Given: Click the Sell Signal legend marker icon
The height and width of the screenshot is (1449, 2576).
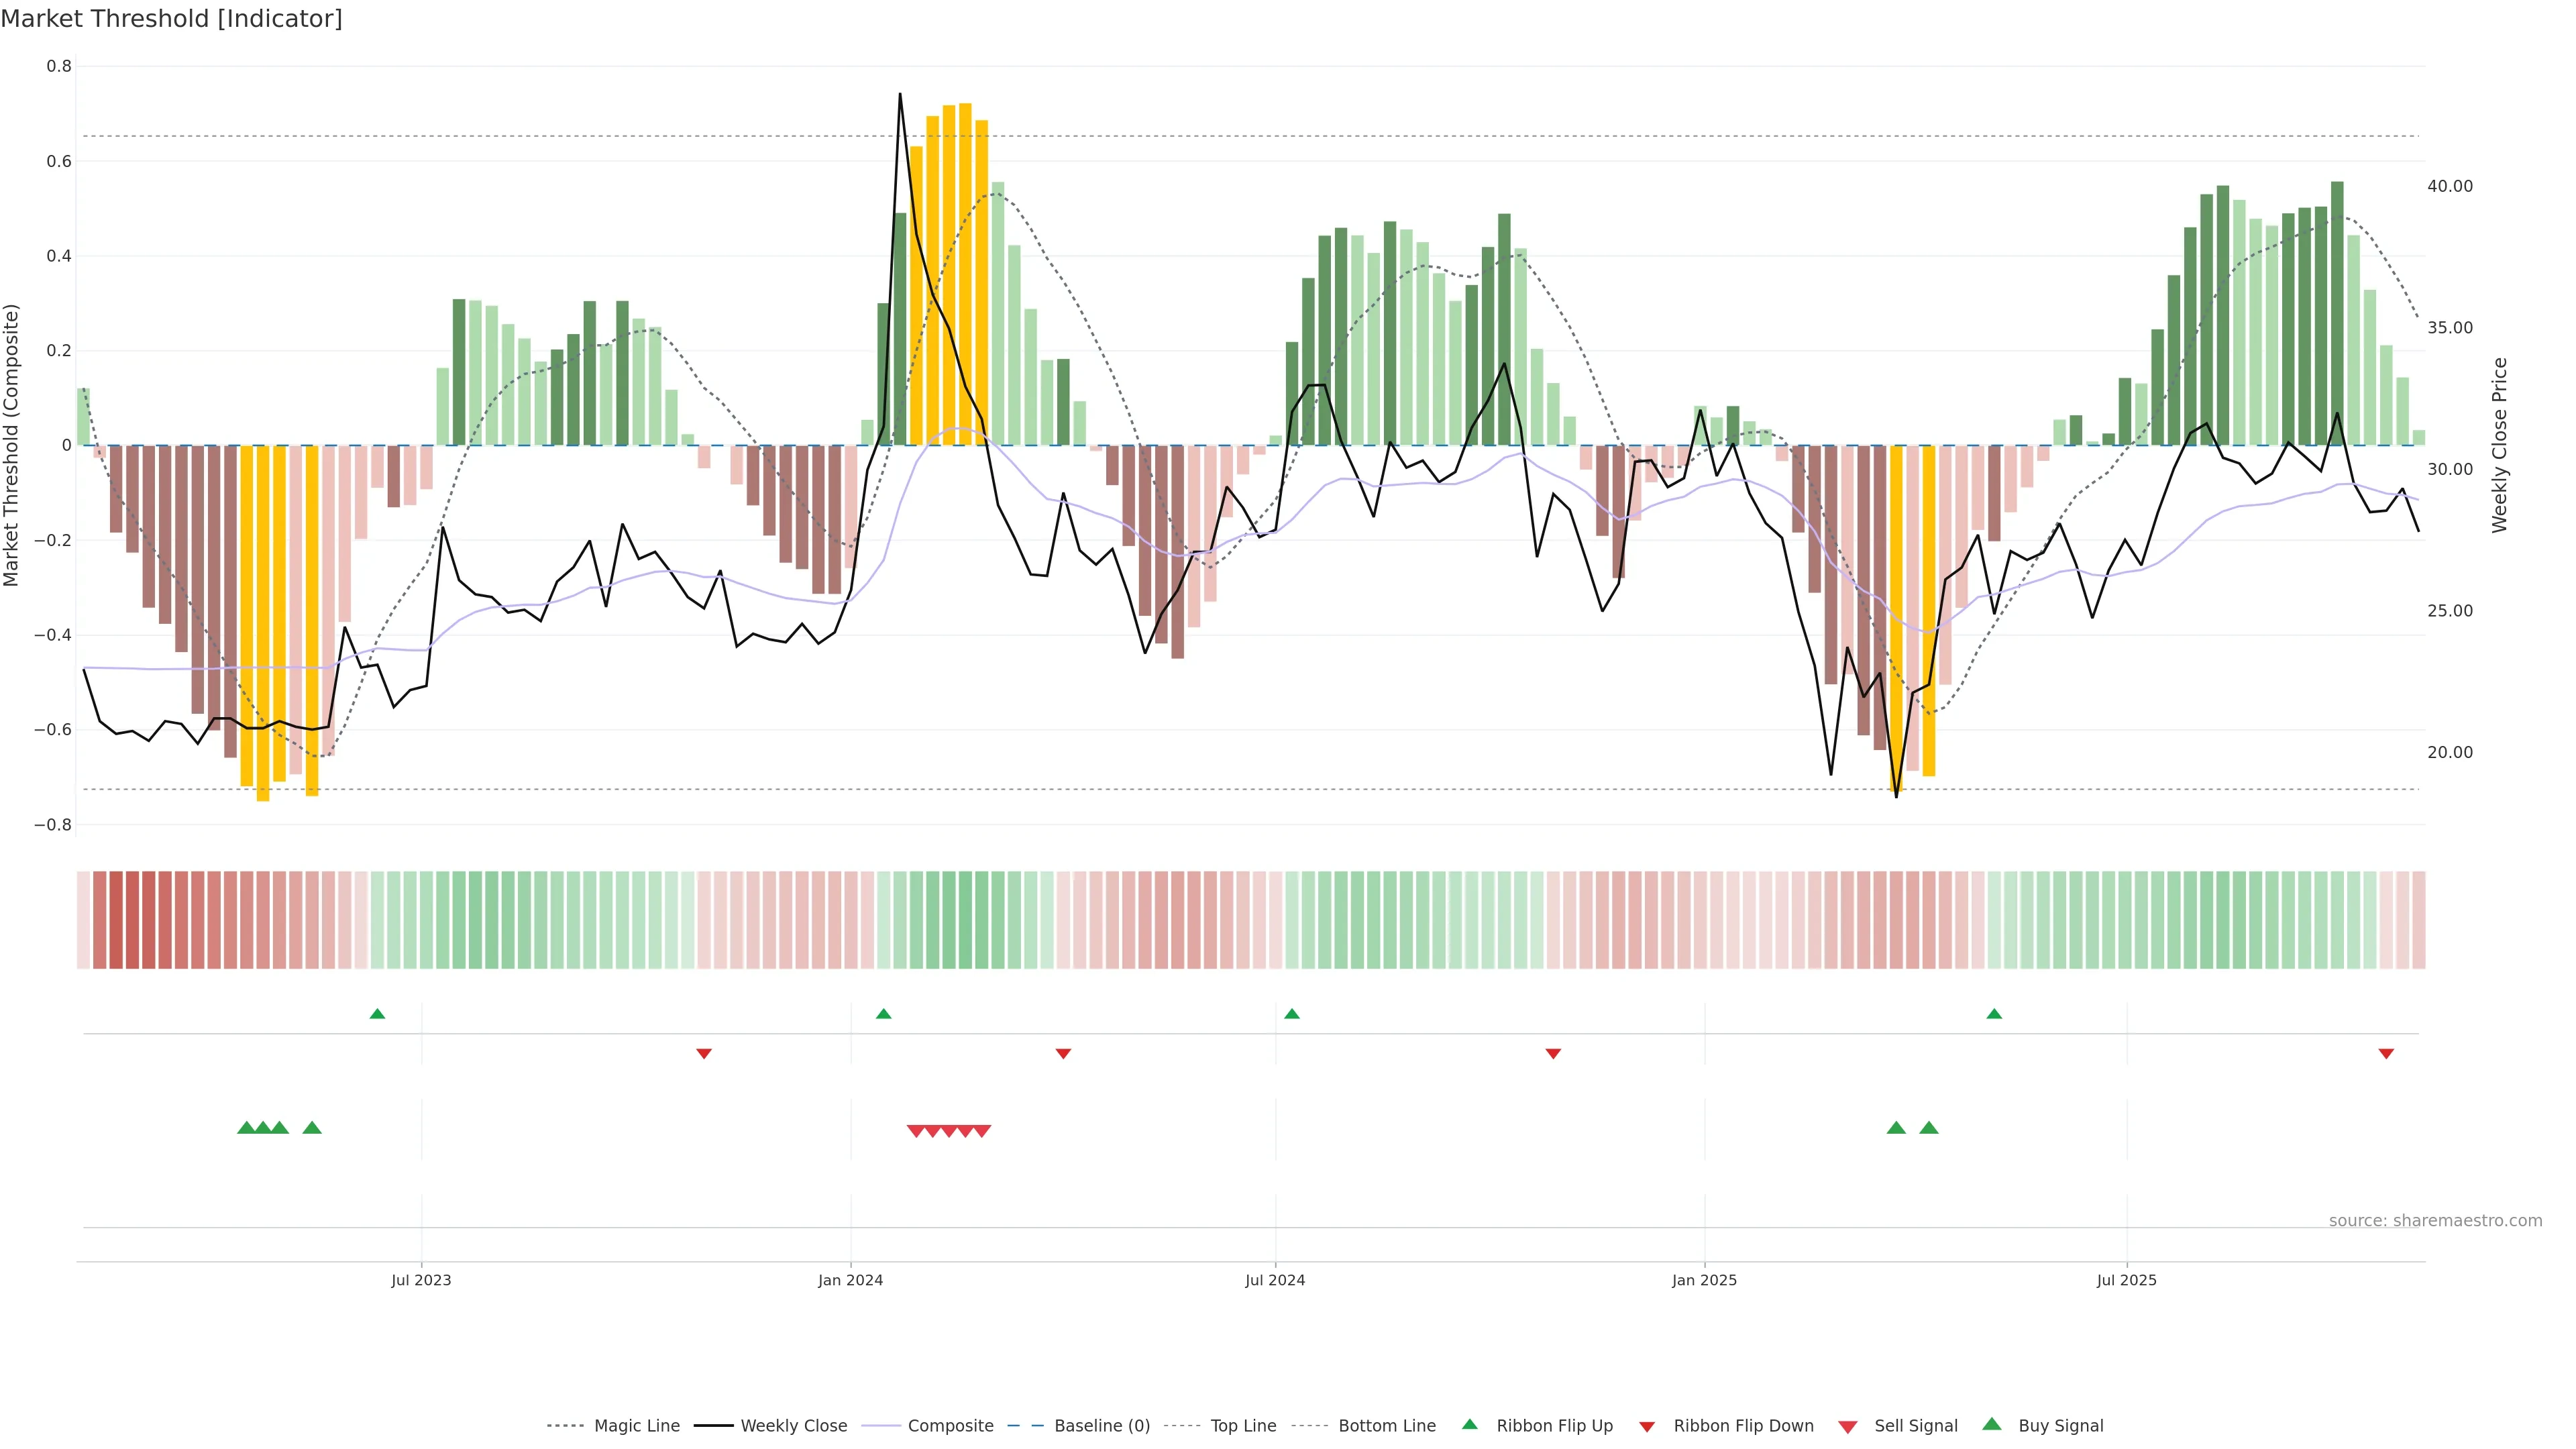Looking at the screenshot, I should (x=1847, y=1427).
